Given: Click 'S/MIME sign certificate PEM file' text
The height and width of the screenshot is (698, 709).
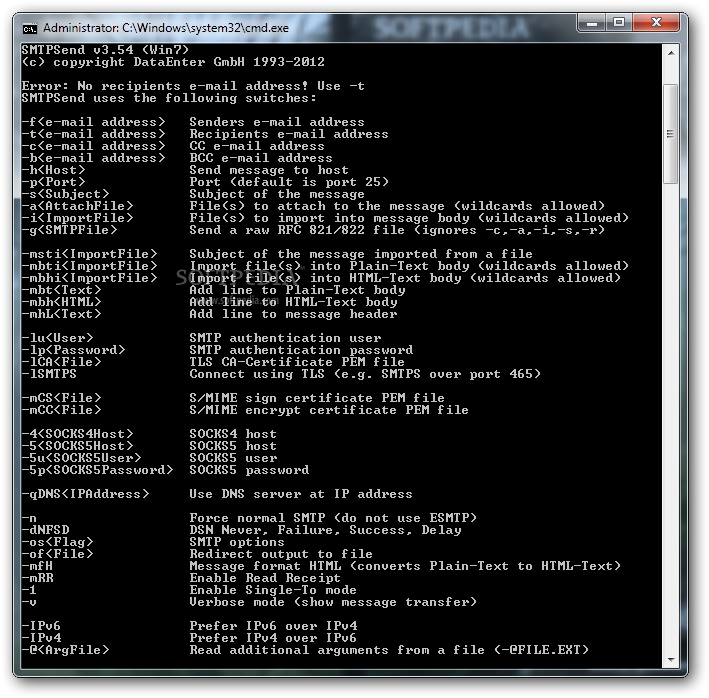Looking at the screenshot, I should 317,398.
